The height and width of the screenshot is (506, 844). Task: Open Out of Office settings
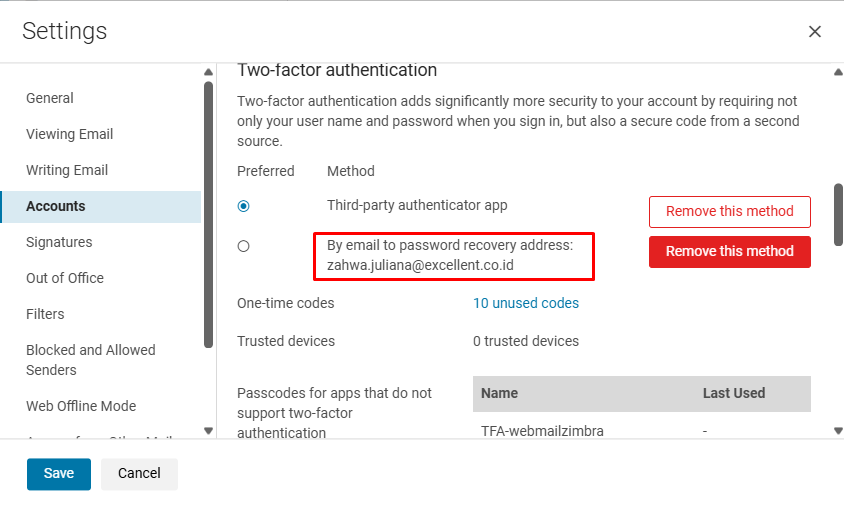(65, 278)
